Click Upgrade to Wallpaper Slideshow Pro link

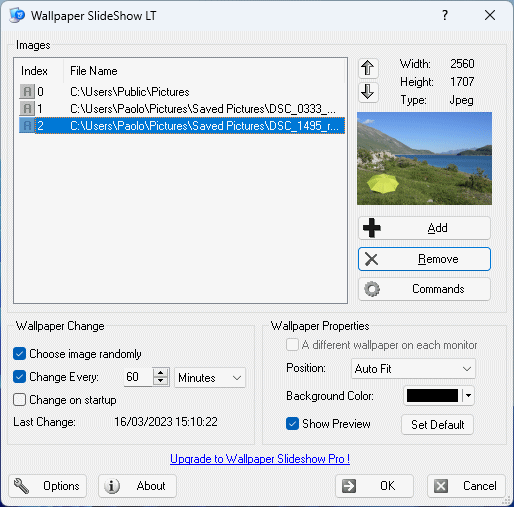tap(260, 459)
